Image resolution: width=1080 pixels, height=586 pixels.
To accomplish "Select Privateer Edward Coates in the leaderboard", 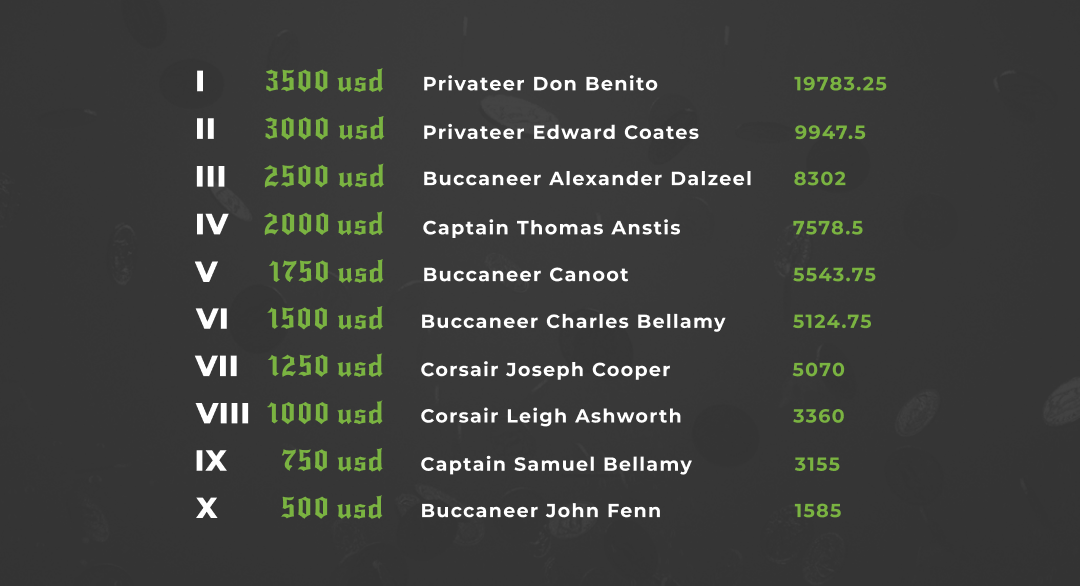I will [x=560, y=132].
